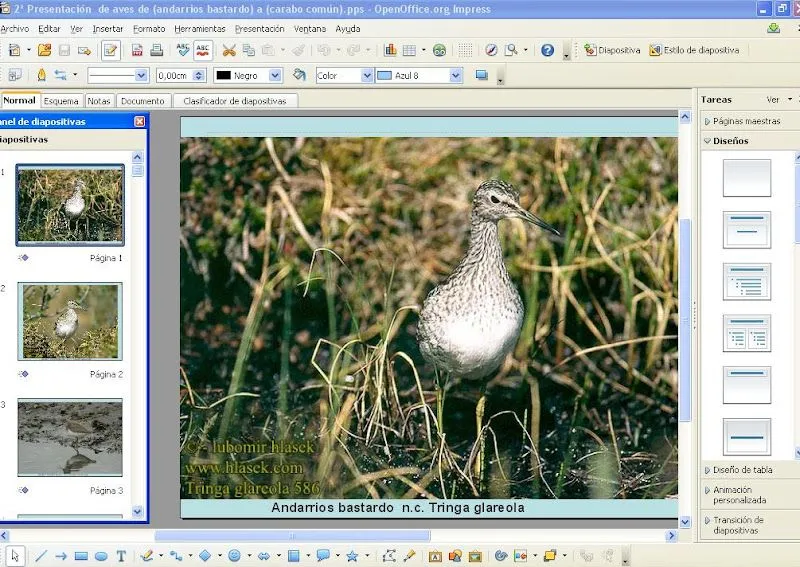The width and height of the screenshot is (800, 567).
Task: Open the New document dropdown arrow
Action: [29, 50]
